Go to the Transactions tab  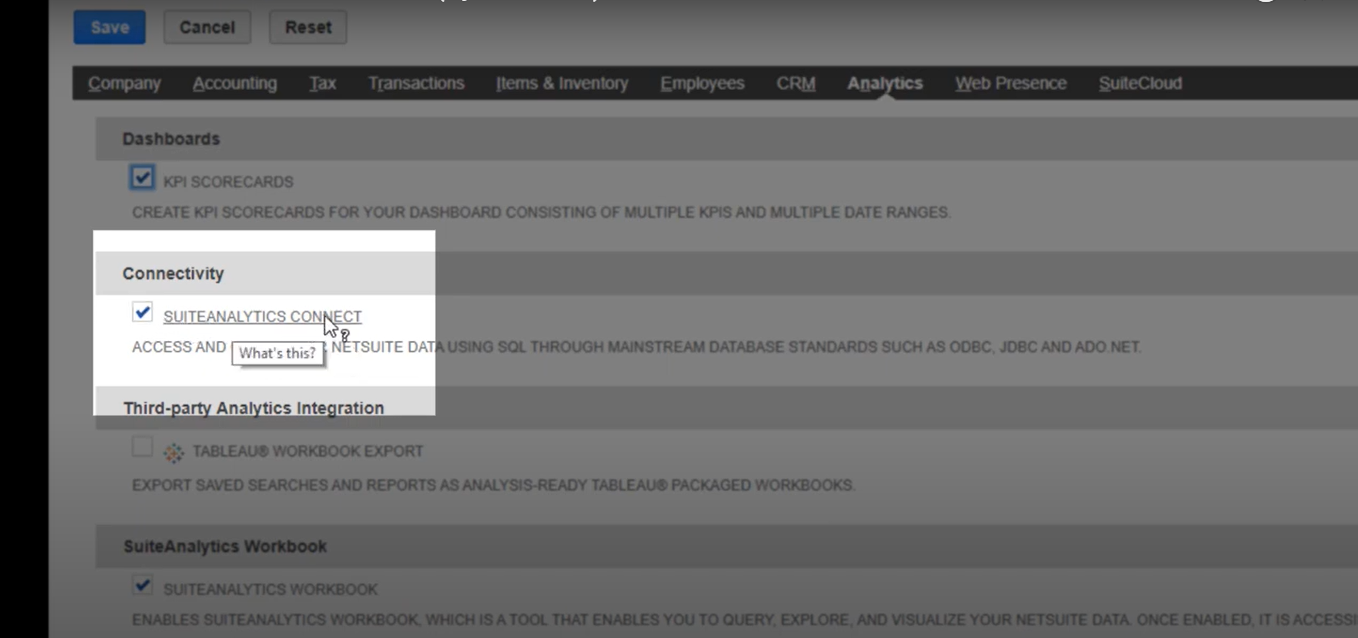click(x=416, y=83)
